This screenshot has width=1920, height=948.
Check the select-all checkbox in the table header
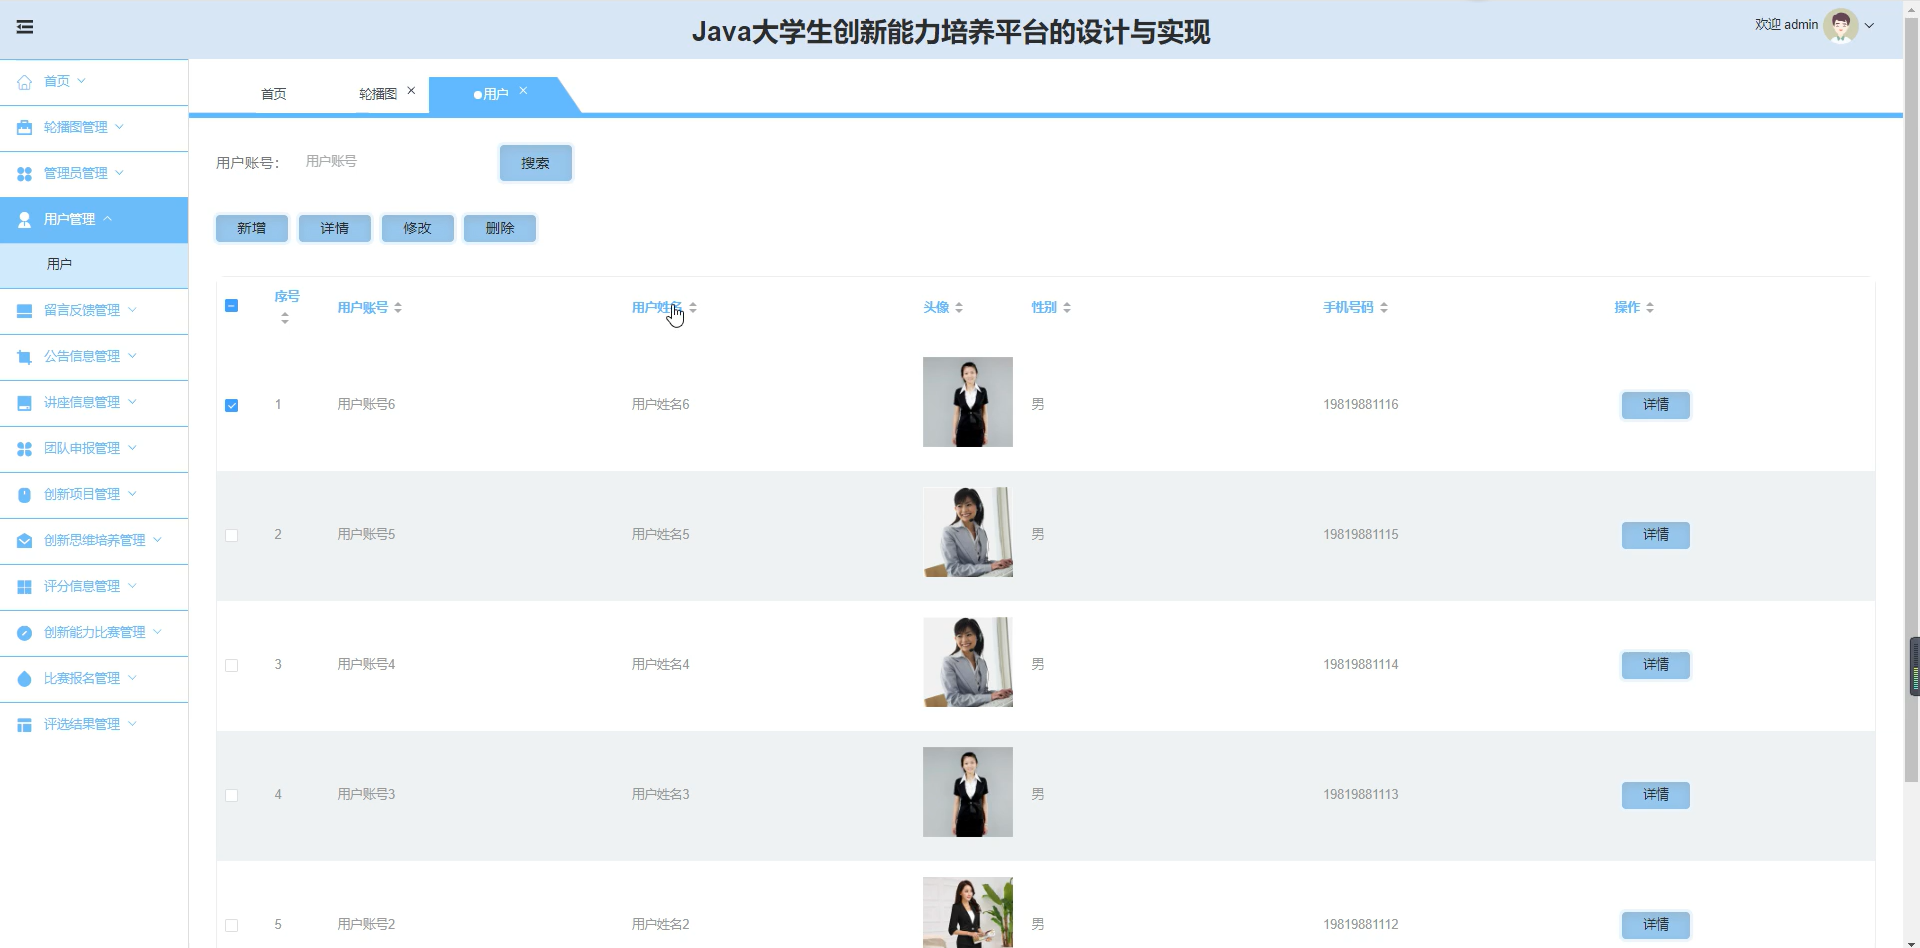coord(231,306)
